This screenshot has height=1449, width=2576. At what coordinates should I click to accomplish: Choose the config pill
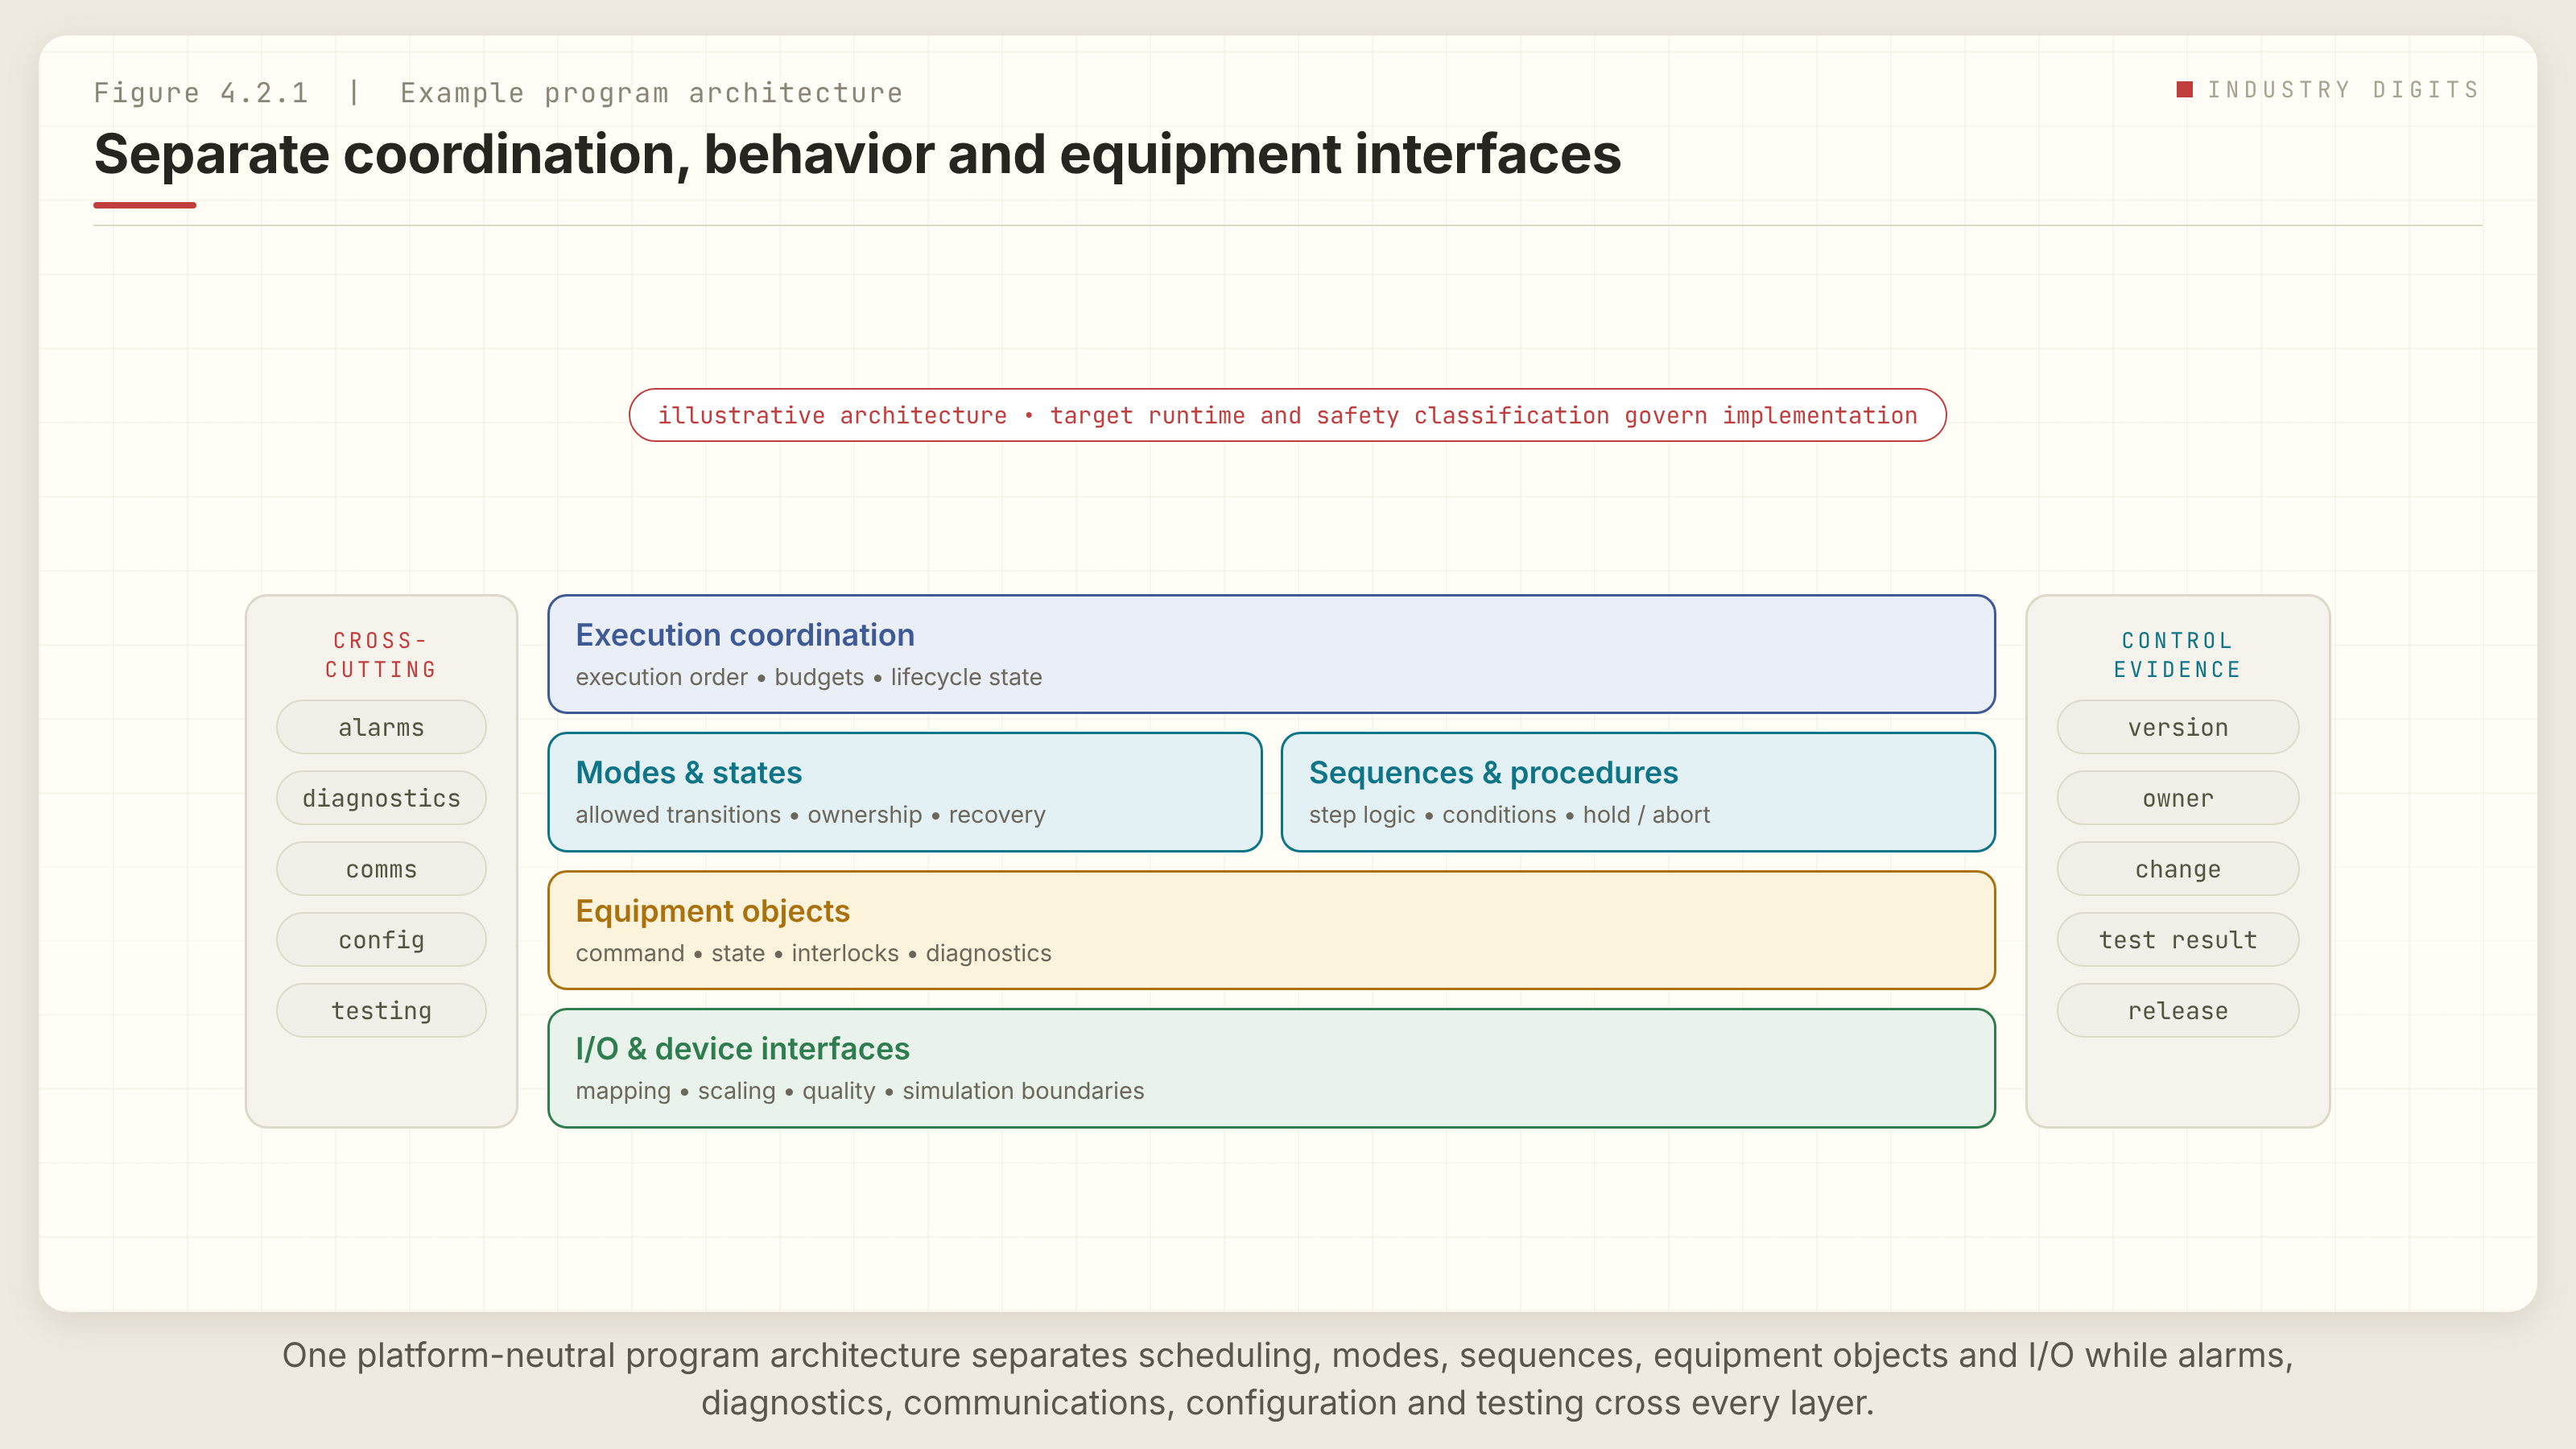coord(381,940)
